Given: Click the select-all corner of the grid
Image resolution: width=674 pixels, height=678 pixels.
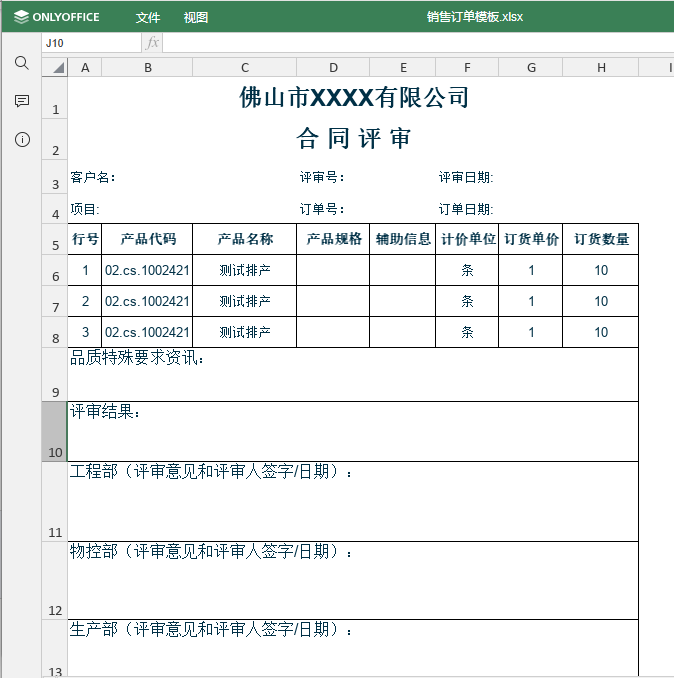Looking at the screenshot, I should 55,67.
